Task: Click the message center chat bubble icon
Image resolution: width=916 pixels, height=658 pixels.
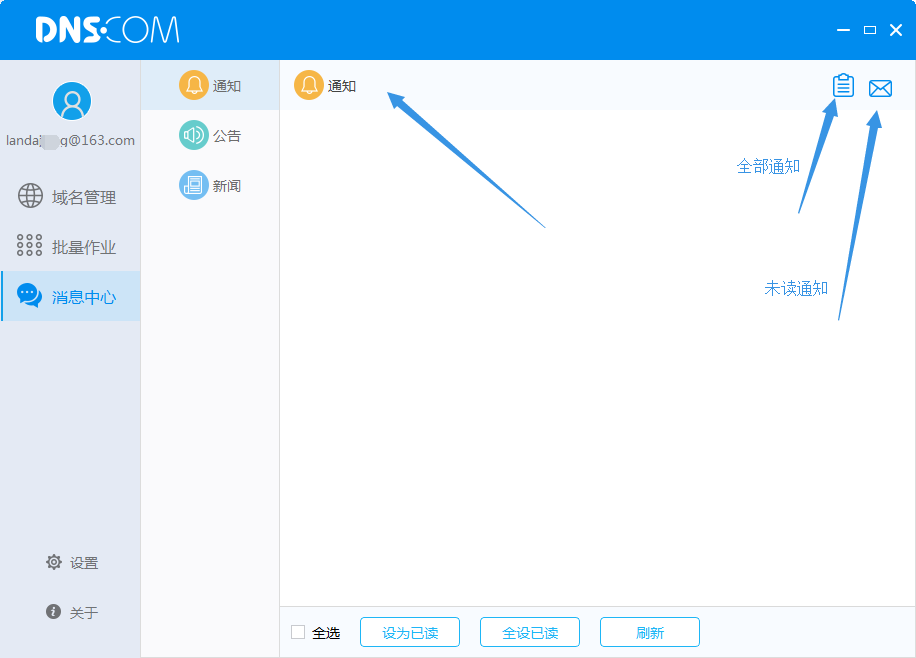Action: coord(30,296)
